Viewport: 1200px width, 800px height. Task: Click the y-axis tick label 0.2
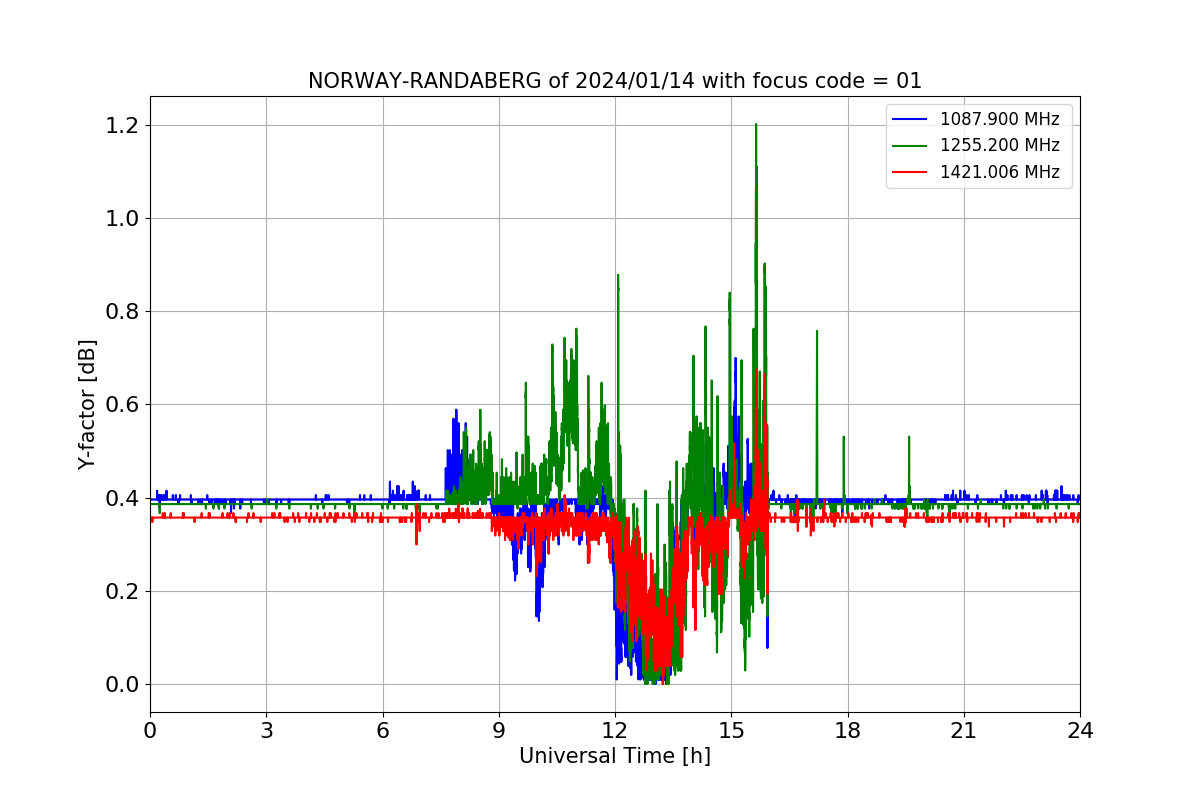[x=122, y=592]
